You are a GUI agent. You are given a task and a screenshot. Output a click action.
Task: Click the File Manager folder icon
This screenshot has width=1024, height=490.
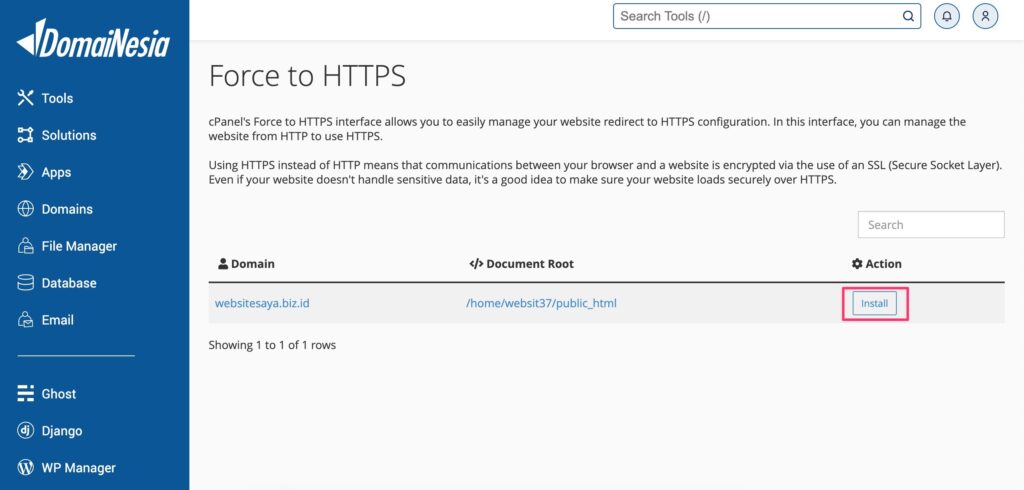coord(26,246)
